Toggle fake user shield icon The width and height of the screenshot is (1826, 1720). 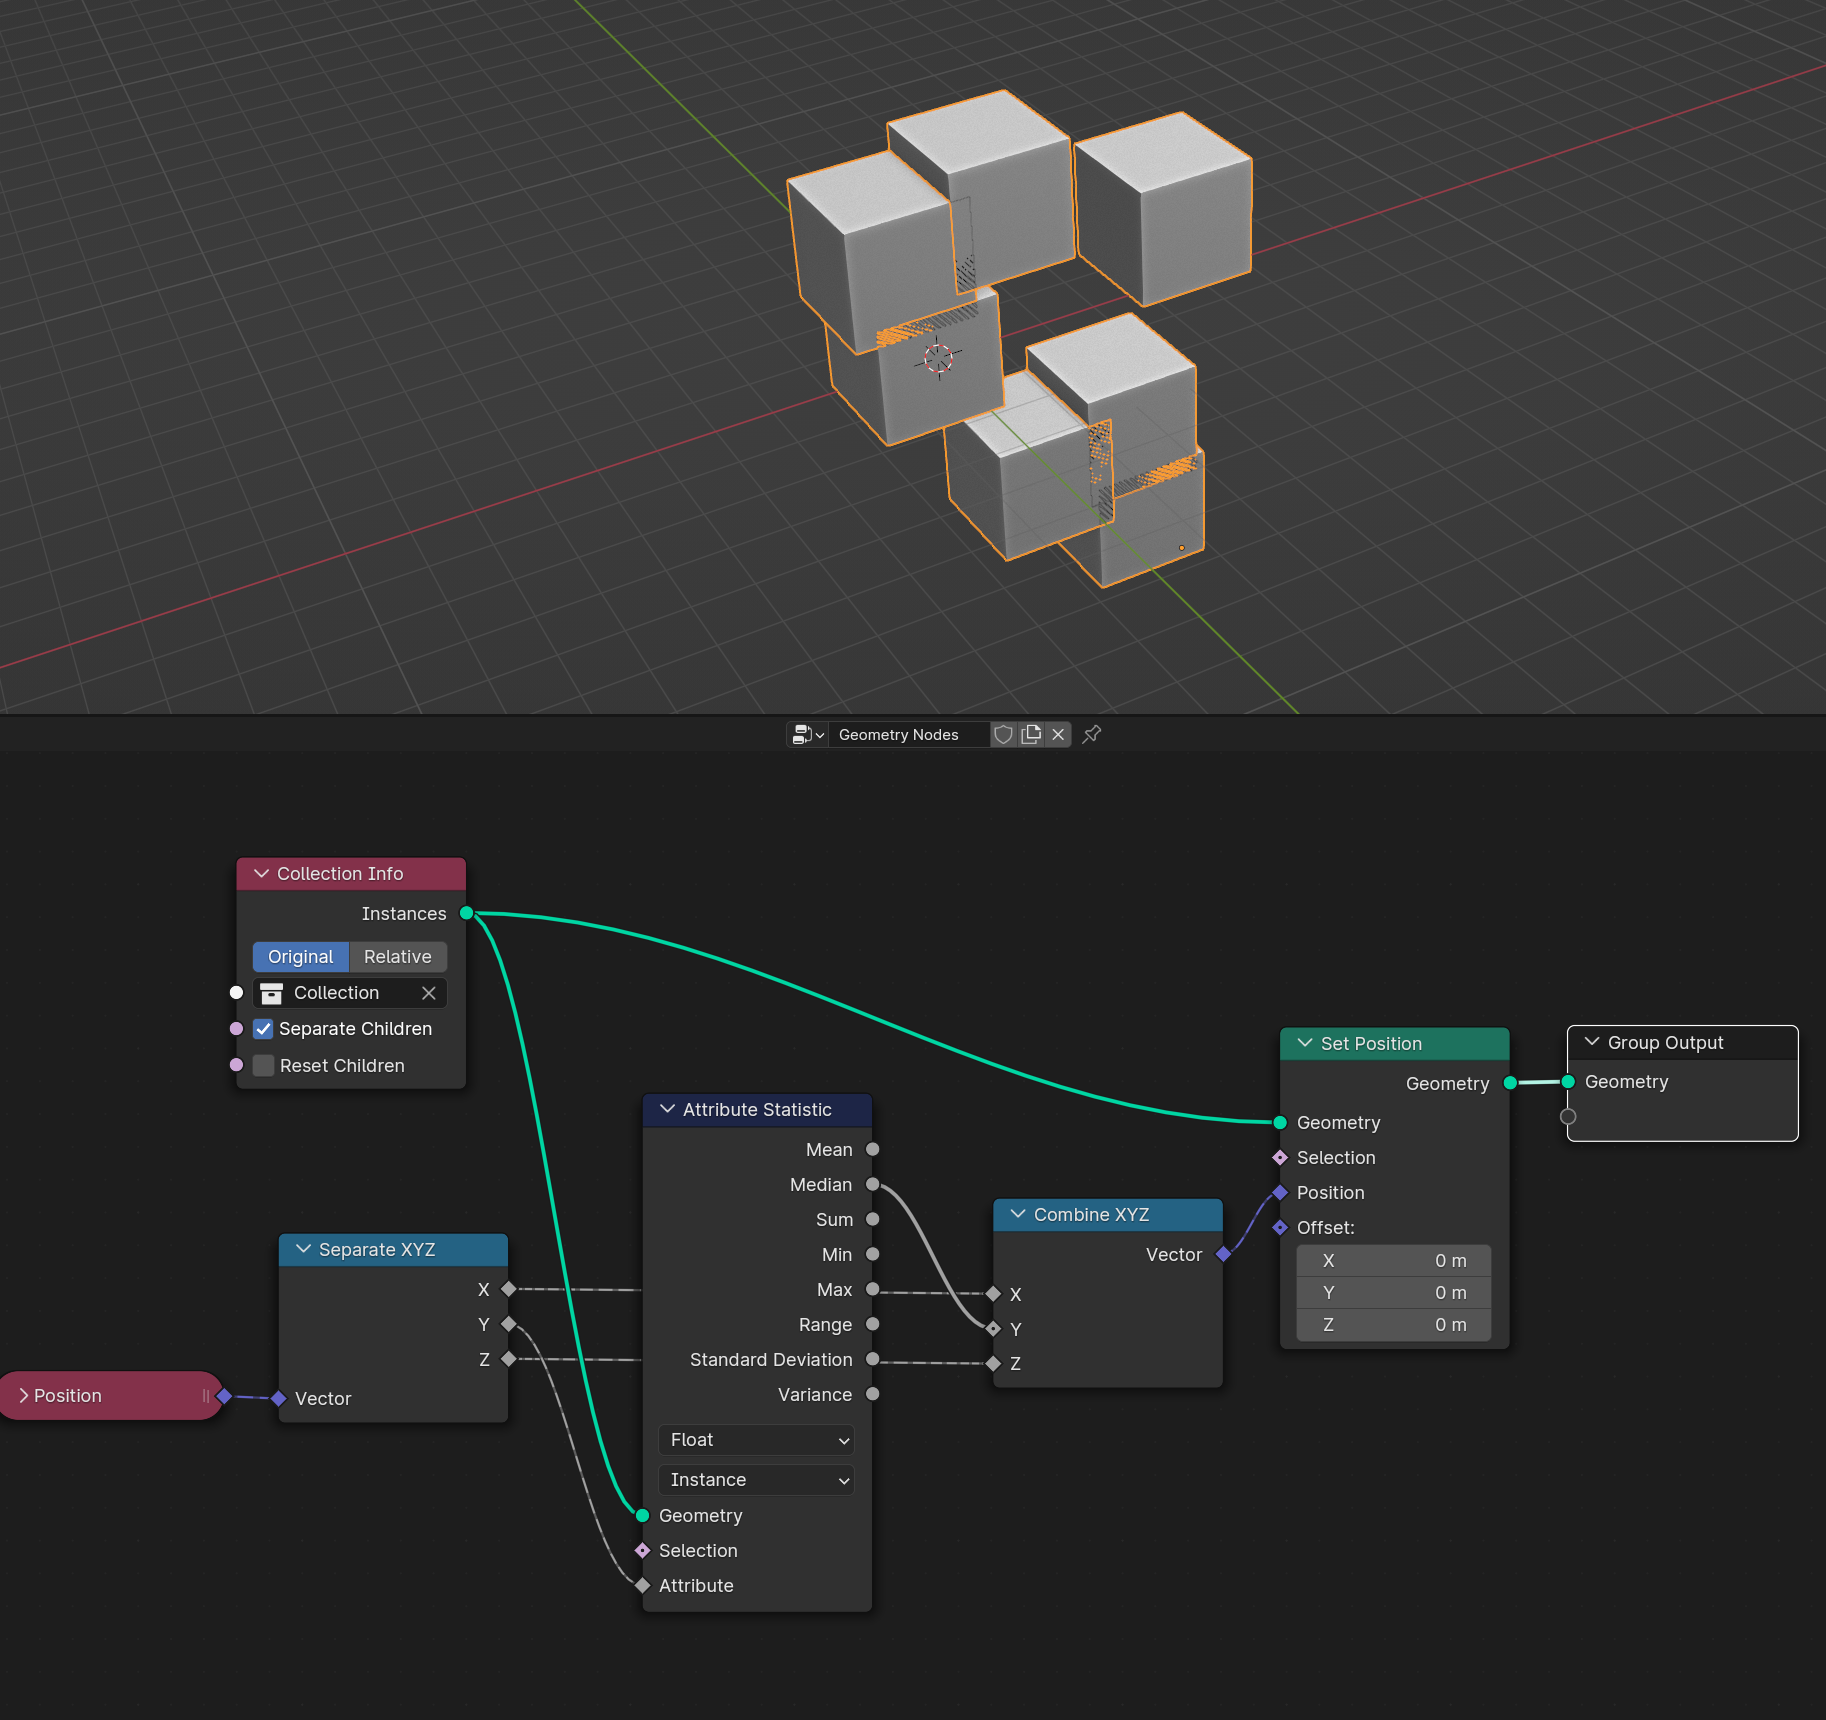pos(1003,735)
